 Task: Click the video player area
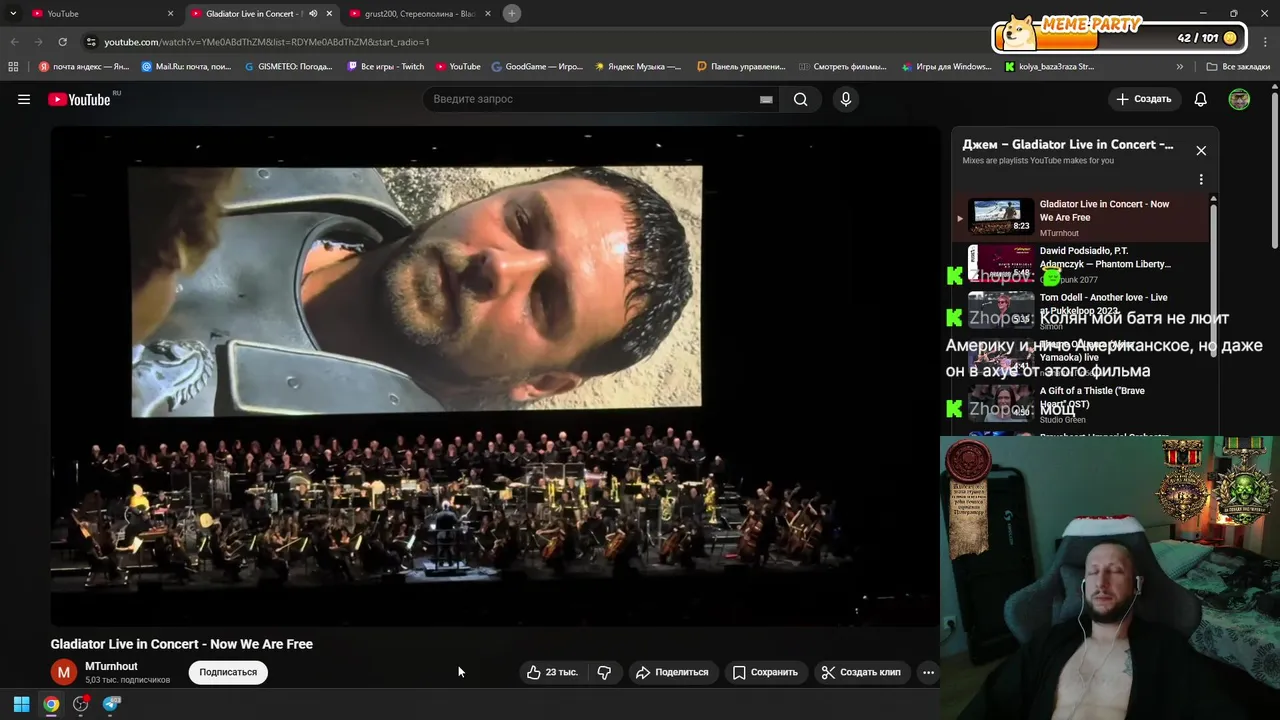point(495,376)
